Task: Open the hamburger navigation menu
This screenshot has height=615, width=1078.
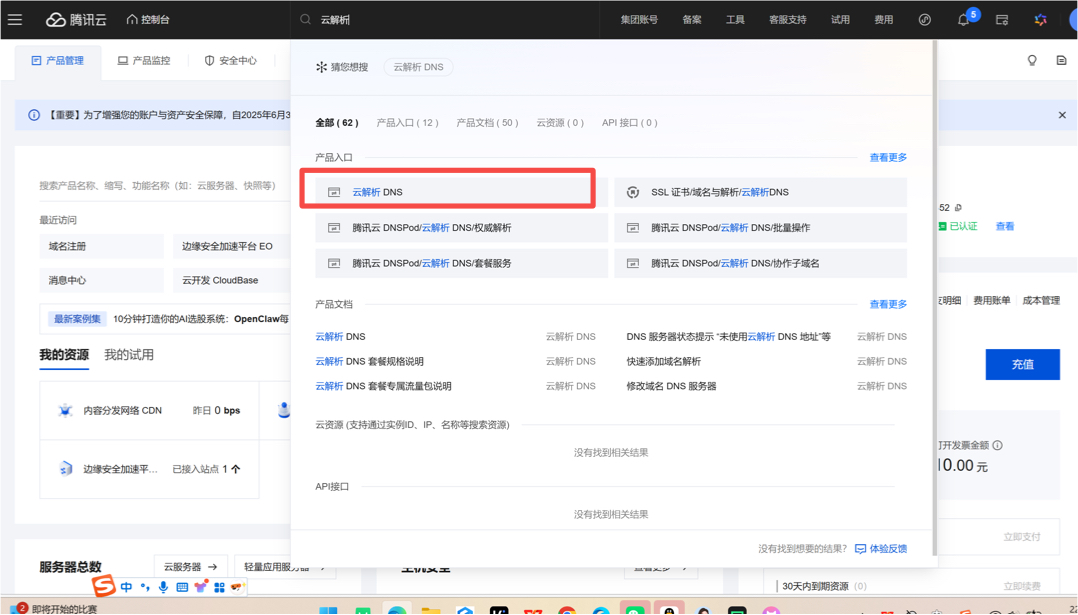Action: [15, 19]
